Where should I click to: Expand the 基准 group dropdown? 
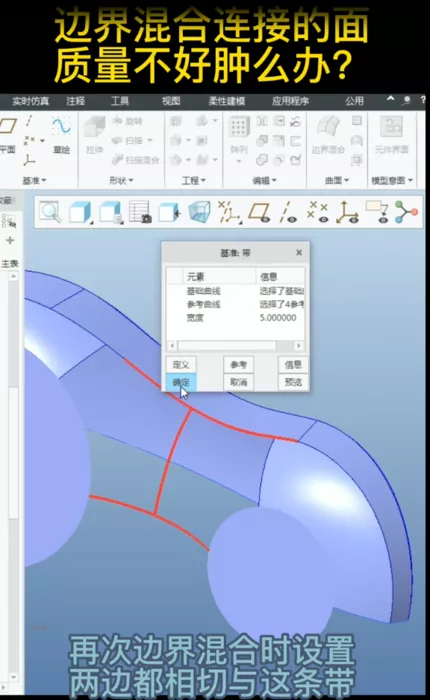[x=34, y=180]
